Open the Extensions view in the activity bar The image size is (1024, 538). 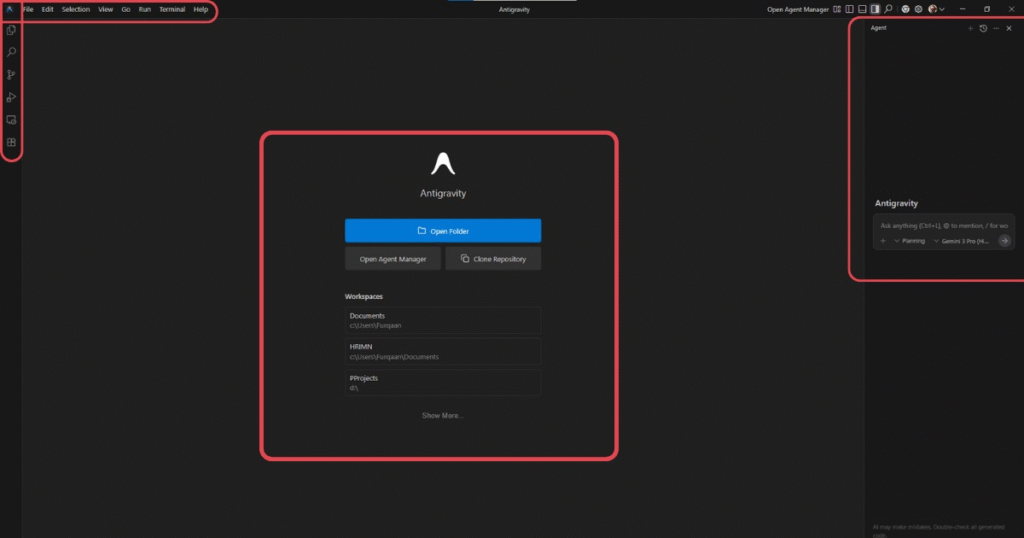[11, 142]
